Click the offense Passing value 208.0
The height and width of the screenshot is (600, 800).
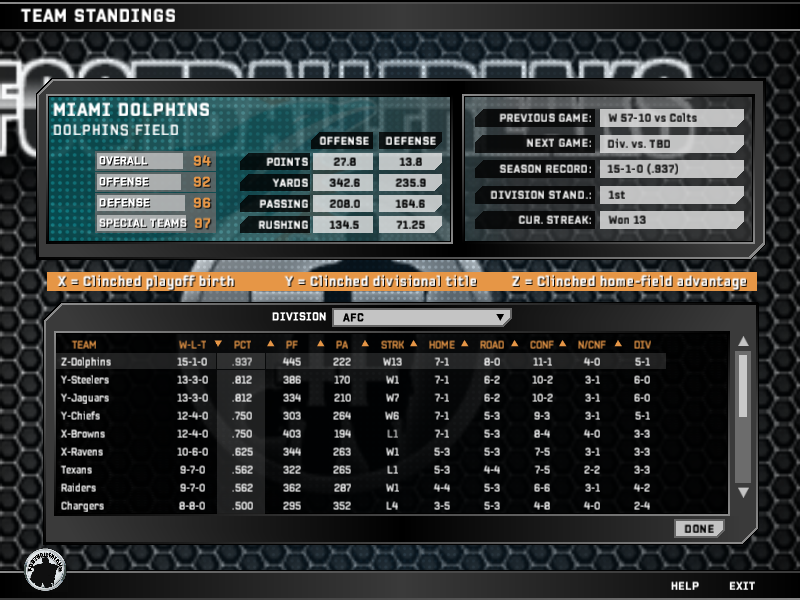(344, 204)
